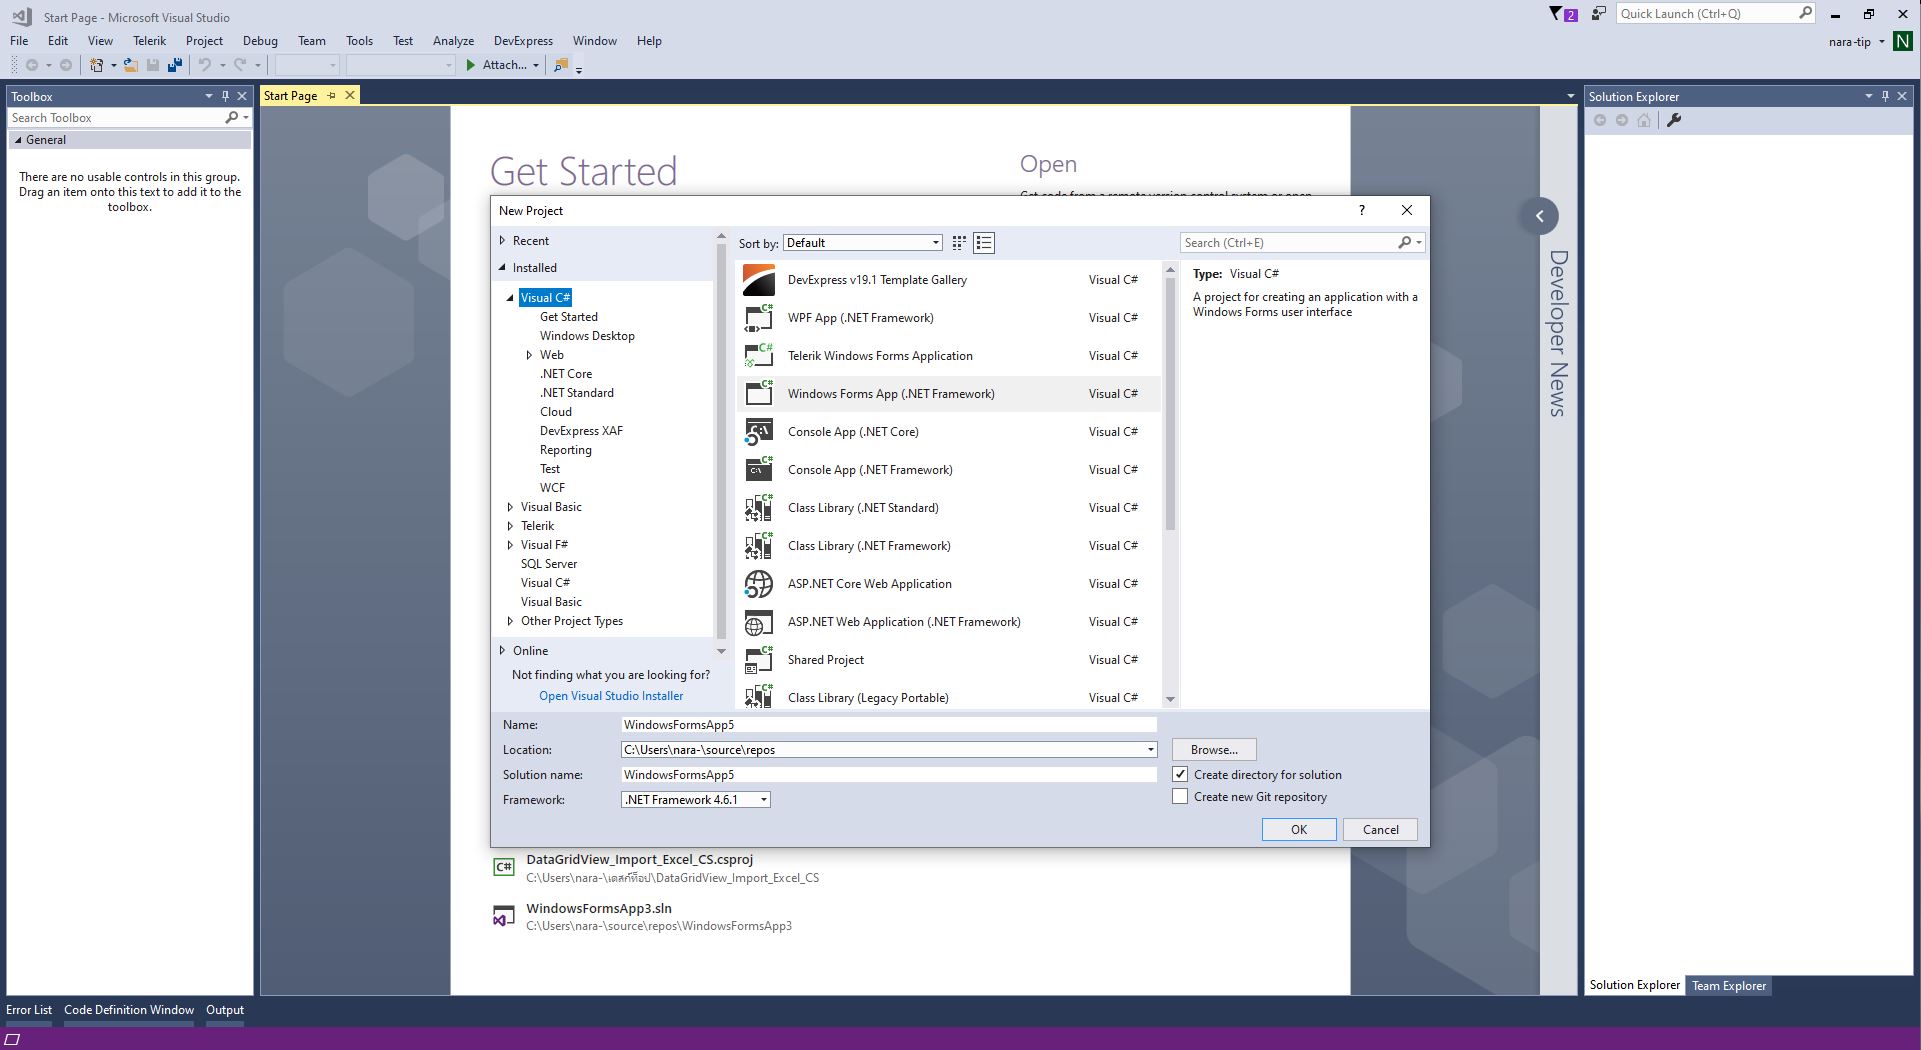Open the DevExpress menu
Viewport: 1921px width, 1050px height.
pyautogui.click(x=523, y=41)
